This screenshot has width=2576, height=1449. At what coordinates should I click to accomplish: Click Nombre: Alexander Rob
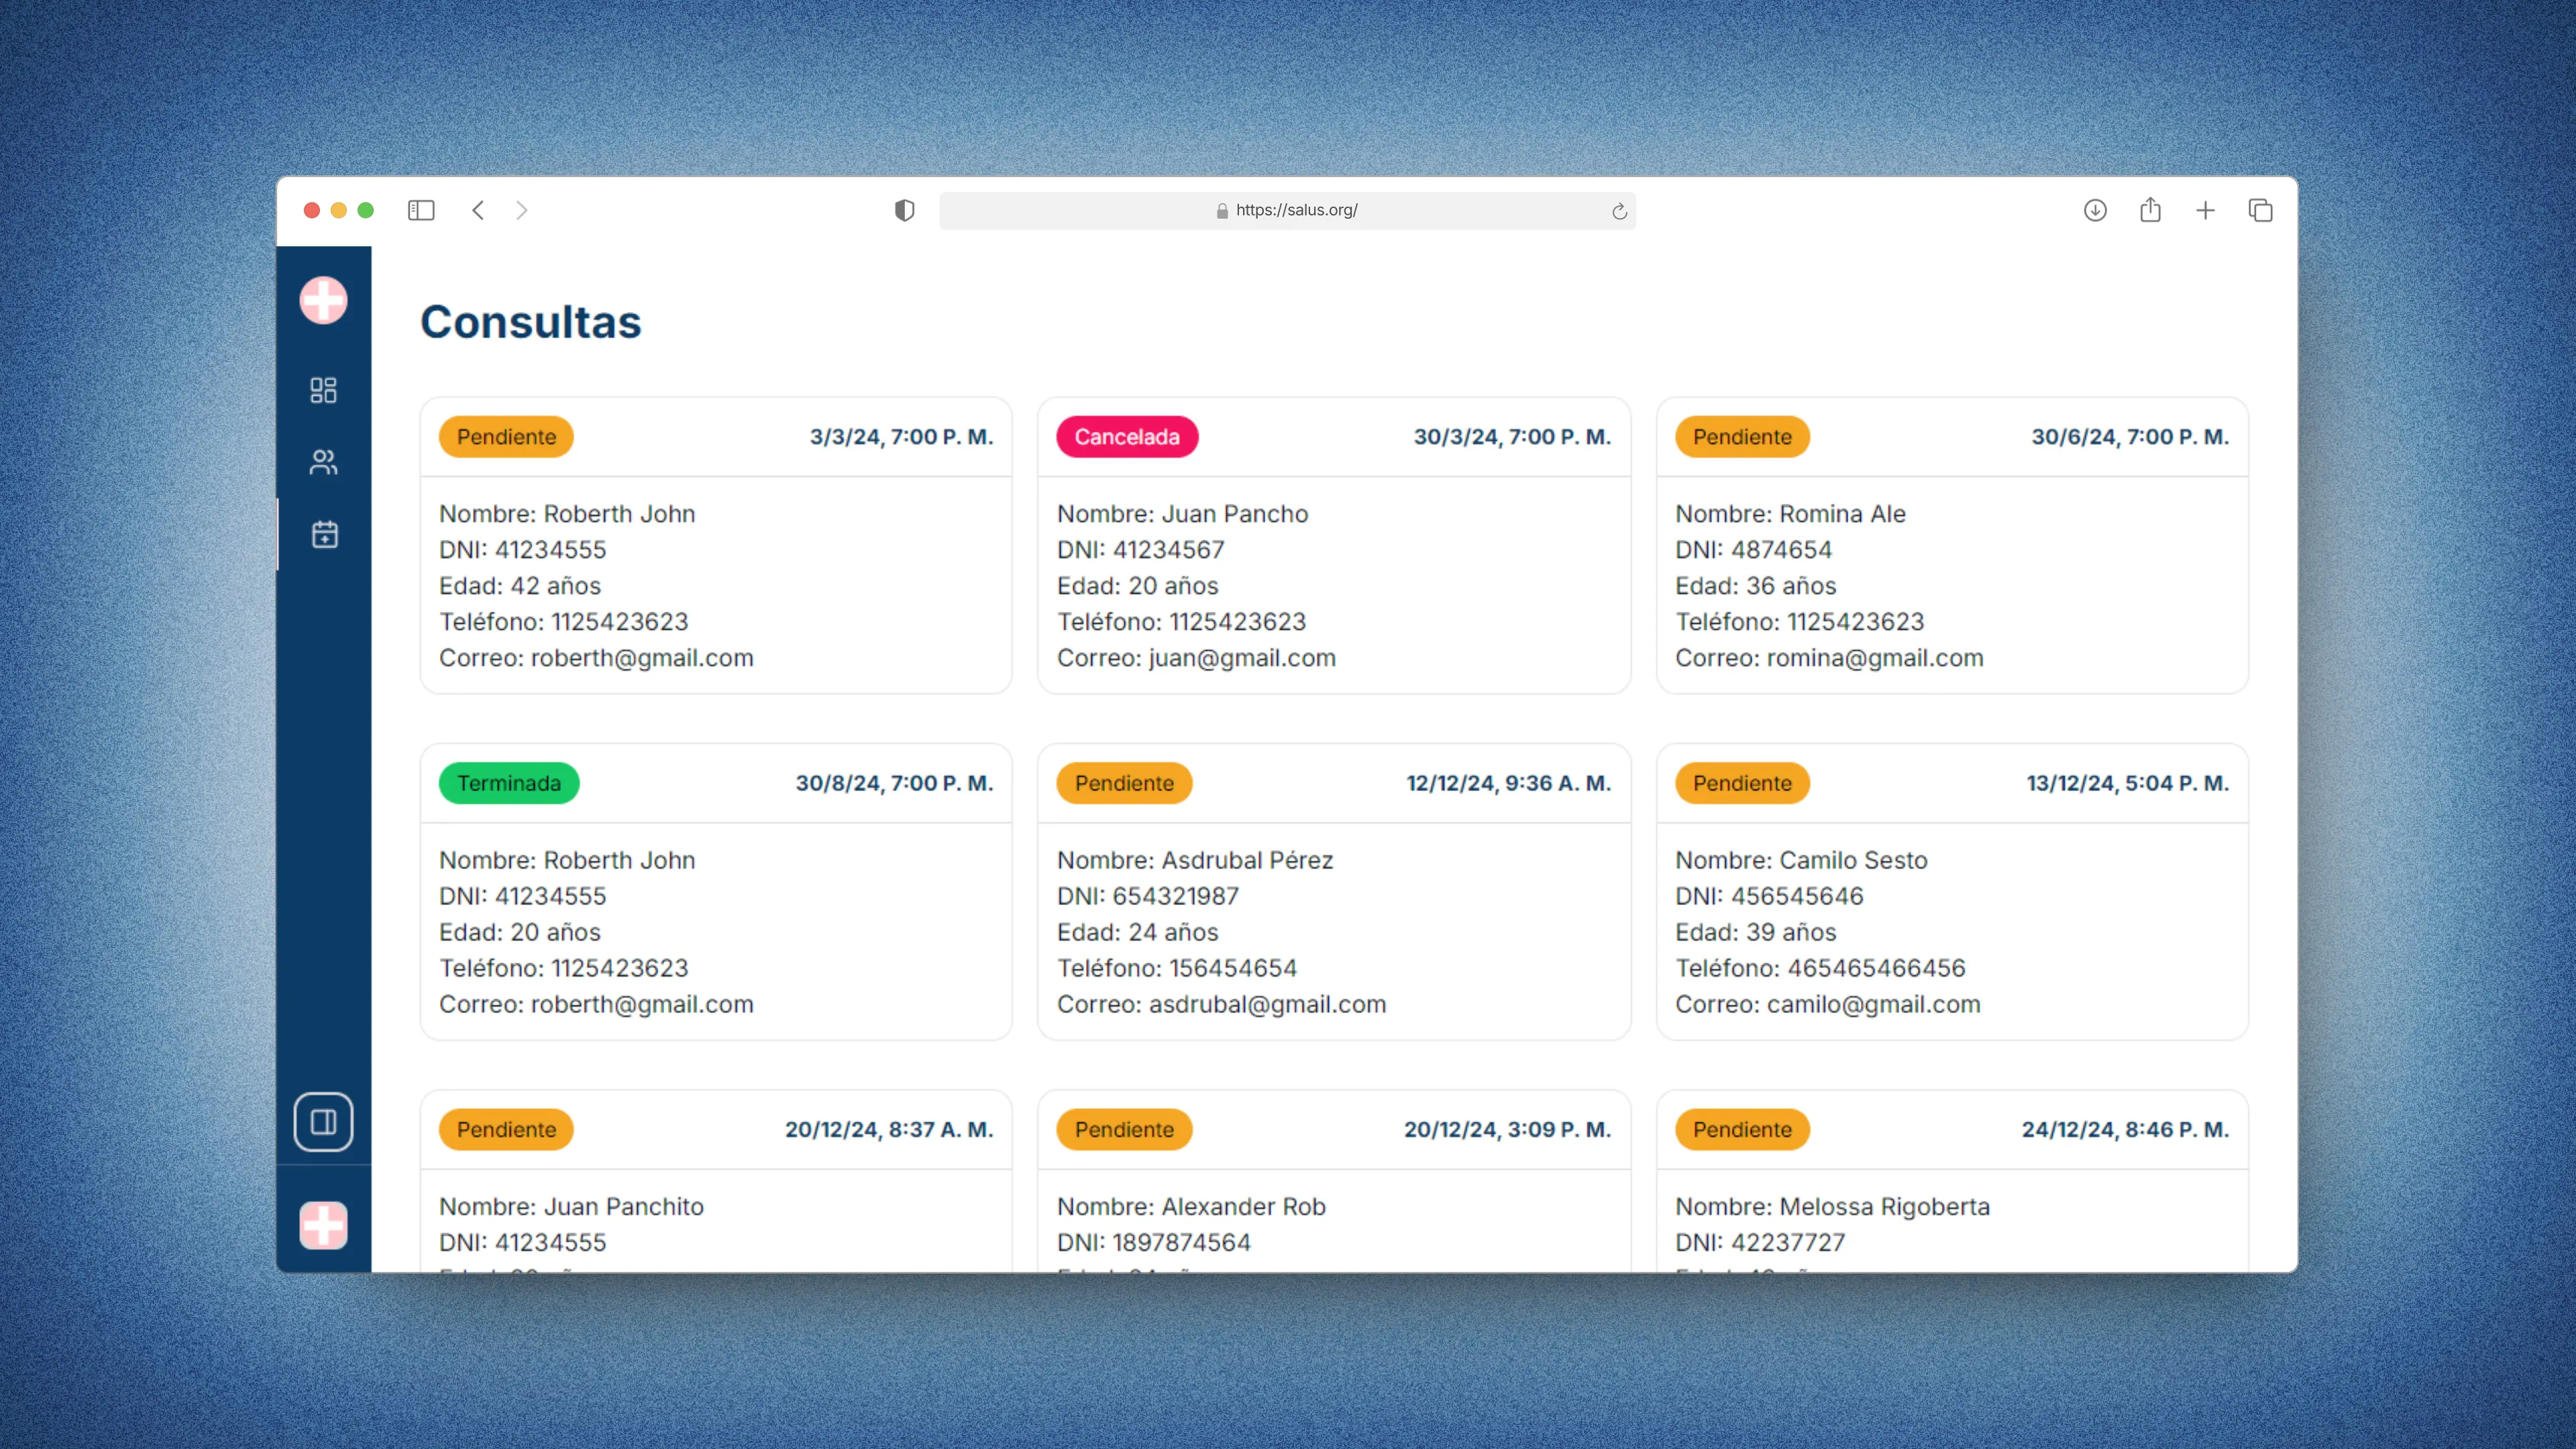(1191, 1206)
